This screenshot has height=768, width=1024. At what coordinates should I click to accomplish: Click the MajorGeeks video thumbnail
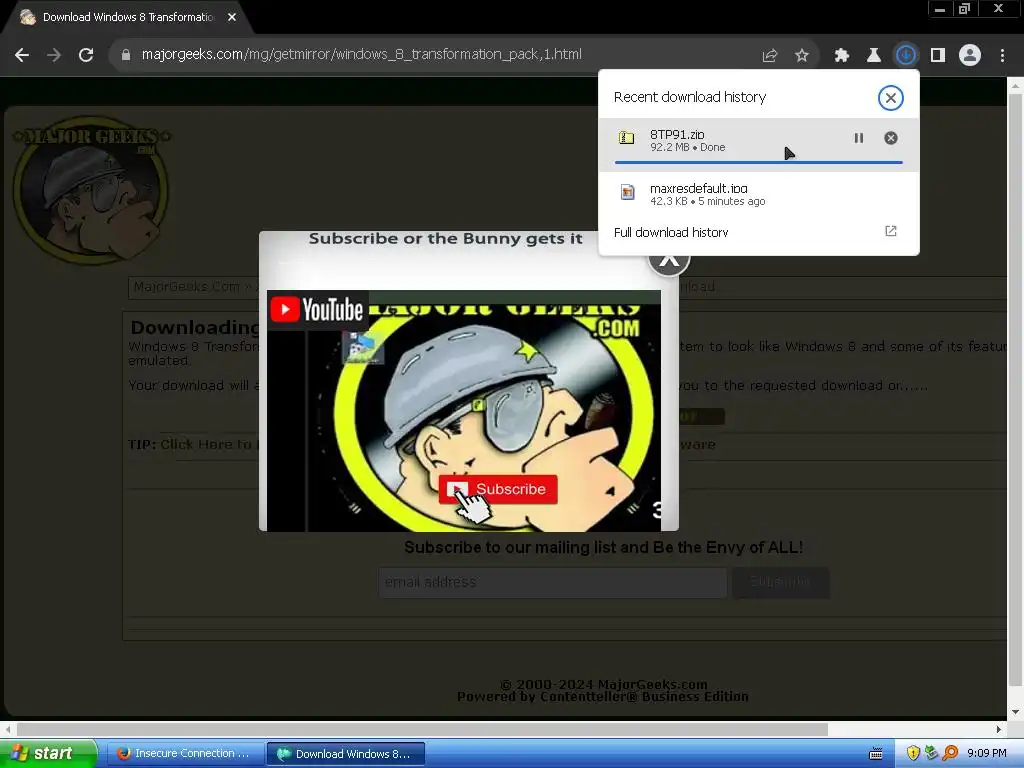point(464,411)
